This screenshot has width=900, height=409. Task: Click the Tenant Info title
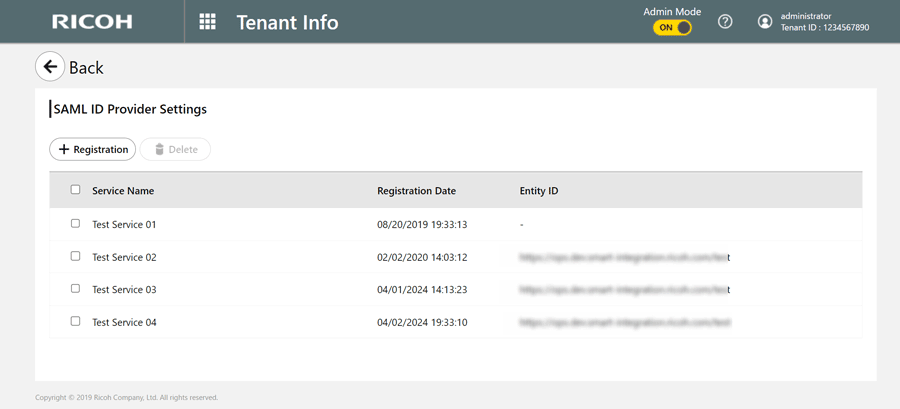287,22
